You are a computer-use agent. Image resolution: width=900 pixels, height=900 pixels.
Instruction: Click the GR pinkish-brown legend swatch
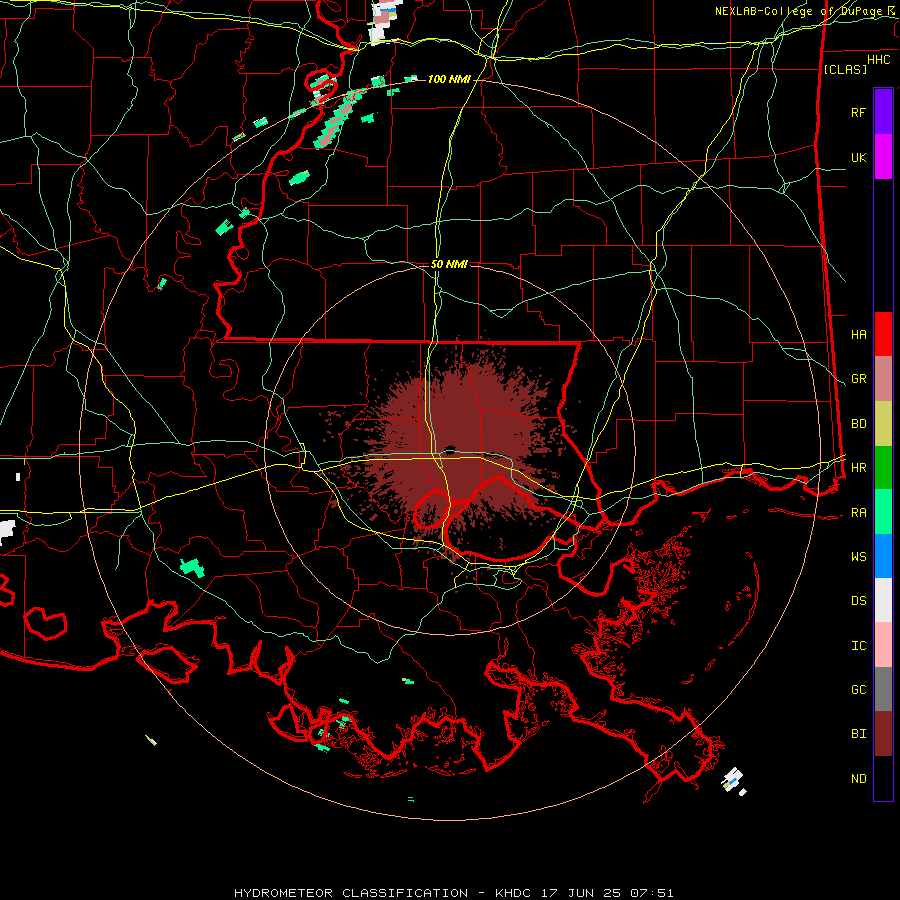point(883,378)
